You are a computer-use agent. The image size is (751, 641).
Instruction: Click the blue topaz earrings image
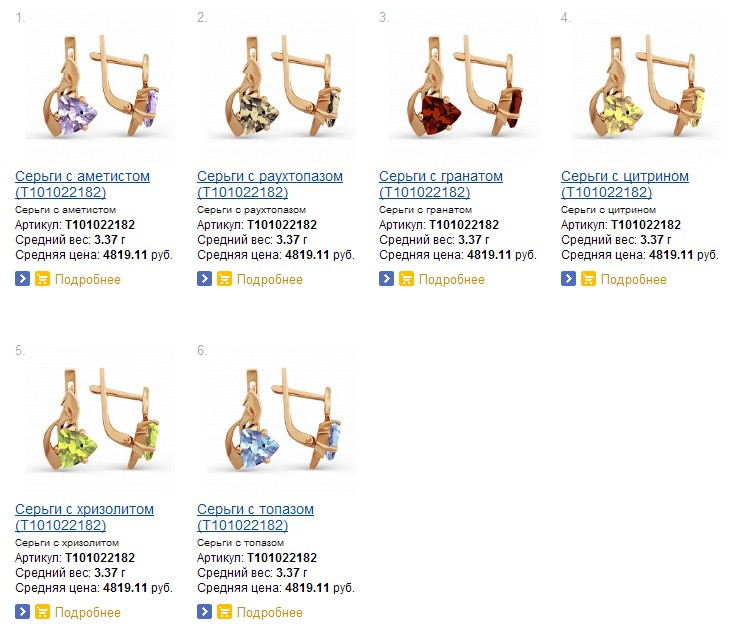[x=280, y=423]
